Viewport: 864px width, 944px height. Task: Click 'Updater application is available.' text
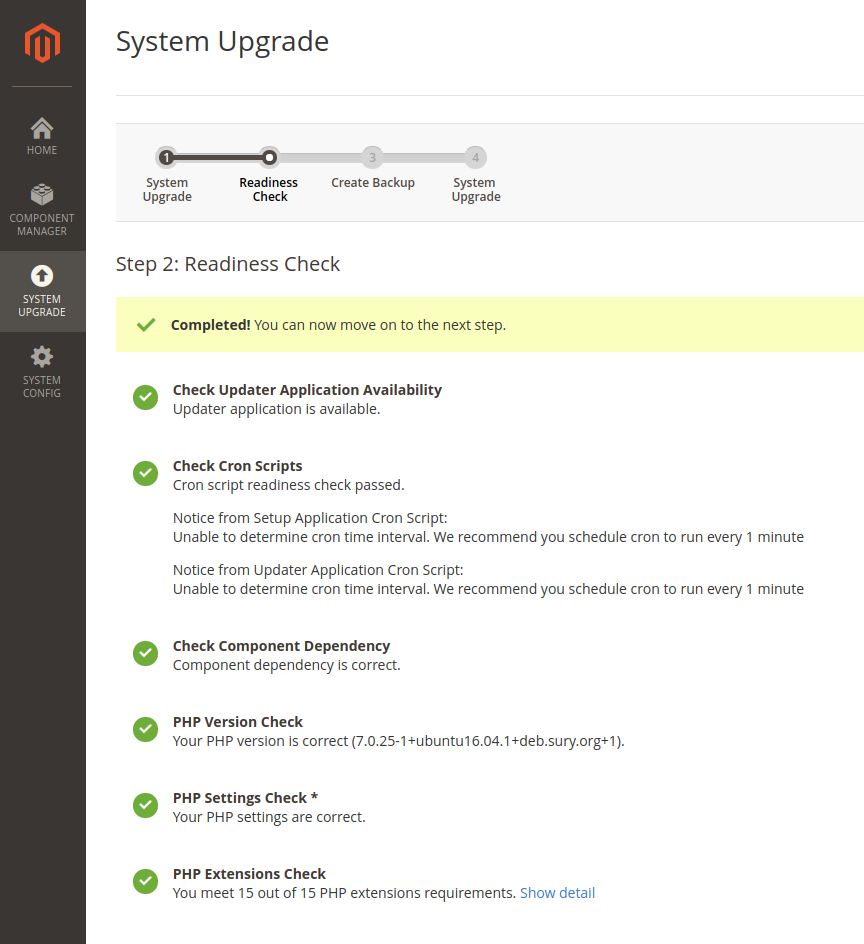point(276,409)
